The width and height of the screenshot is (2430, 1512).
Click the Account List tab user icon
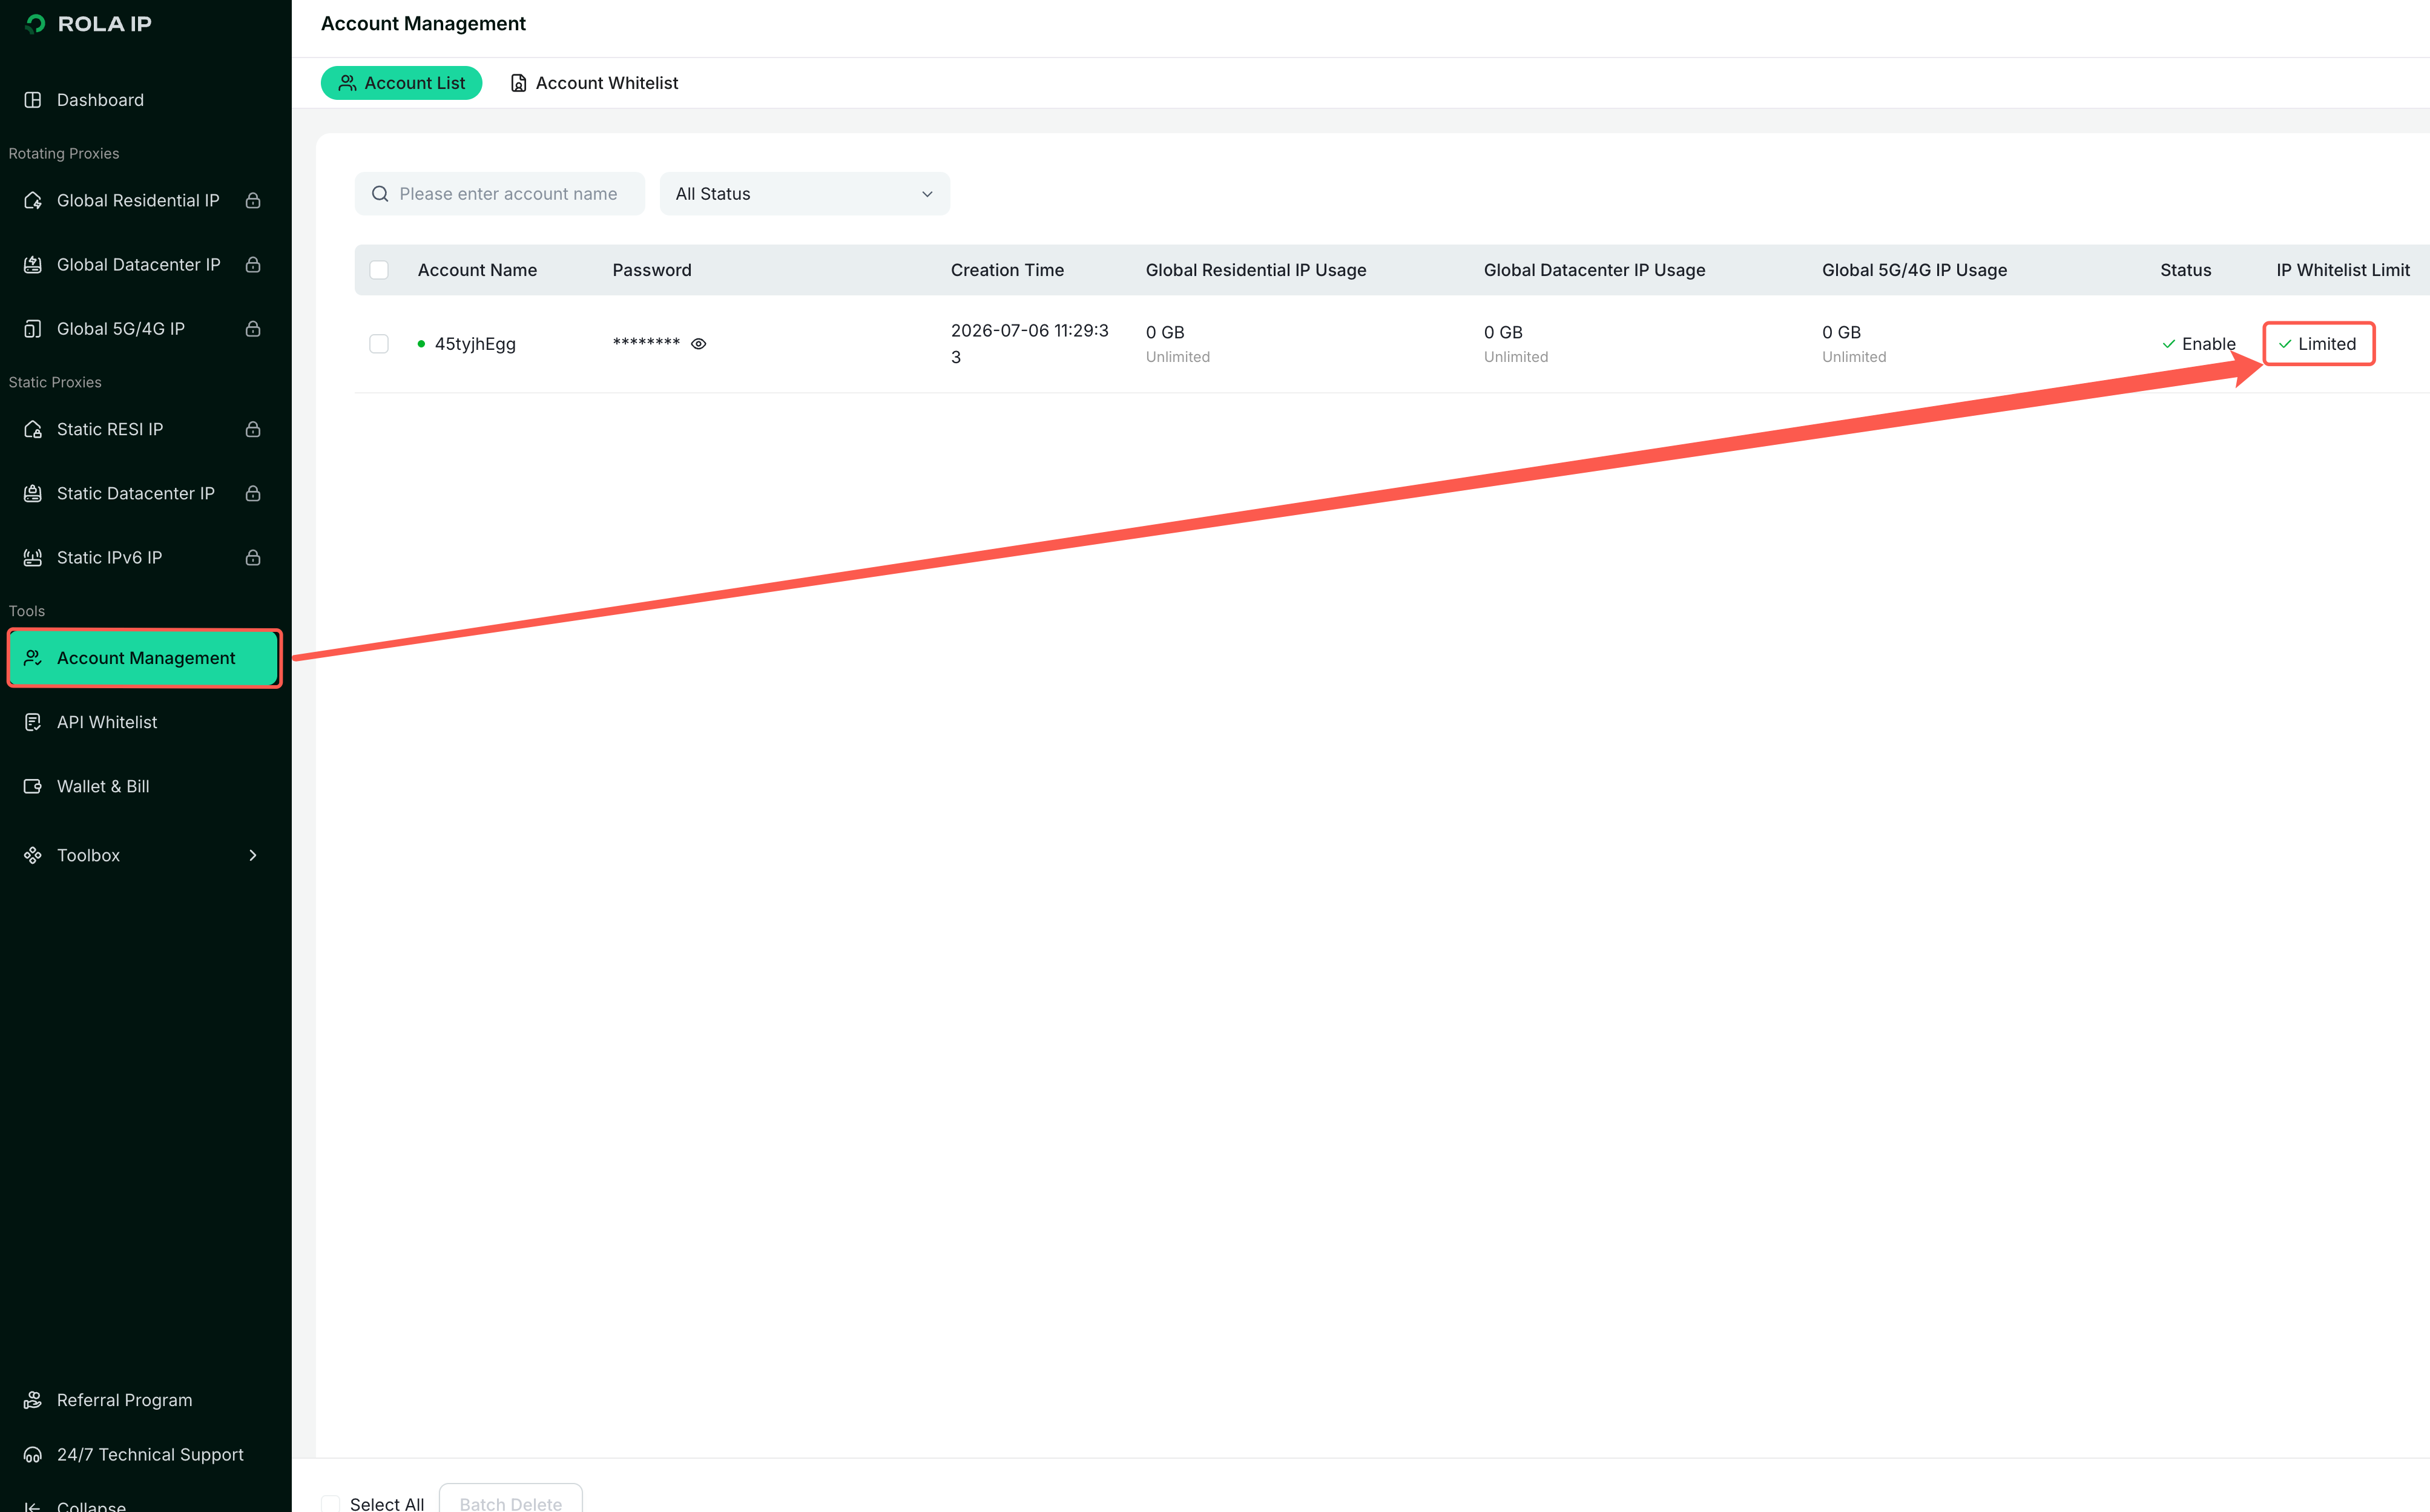347,83
